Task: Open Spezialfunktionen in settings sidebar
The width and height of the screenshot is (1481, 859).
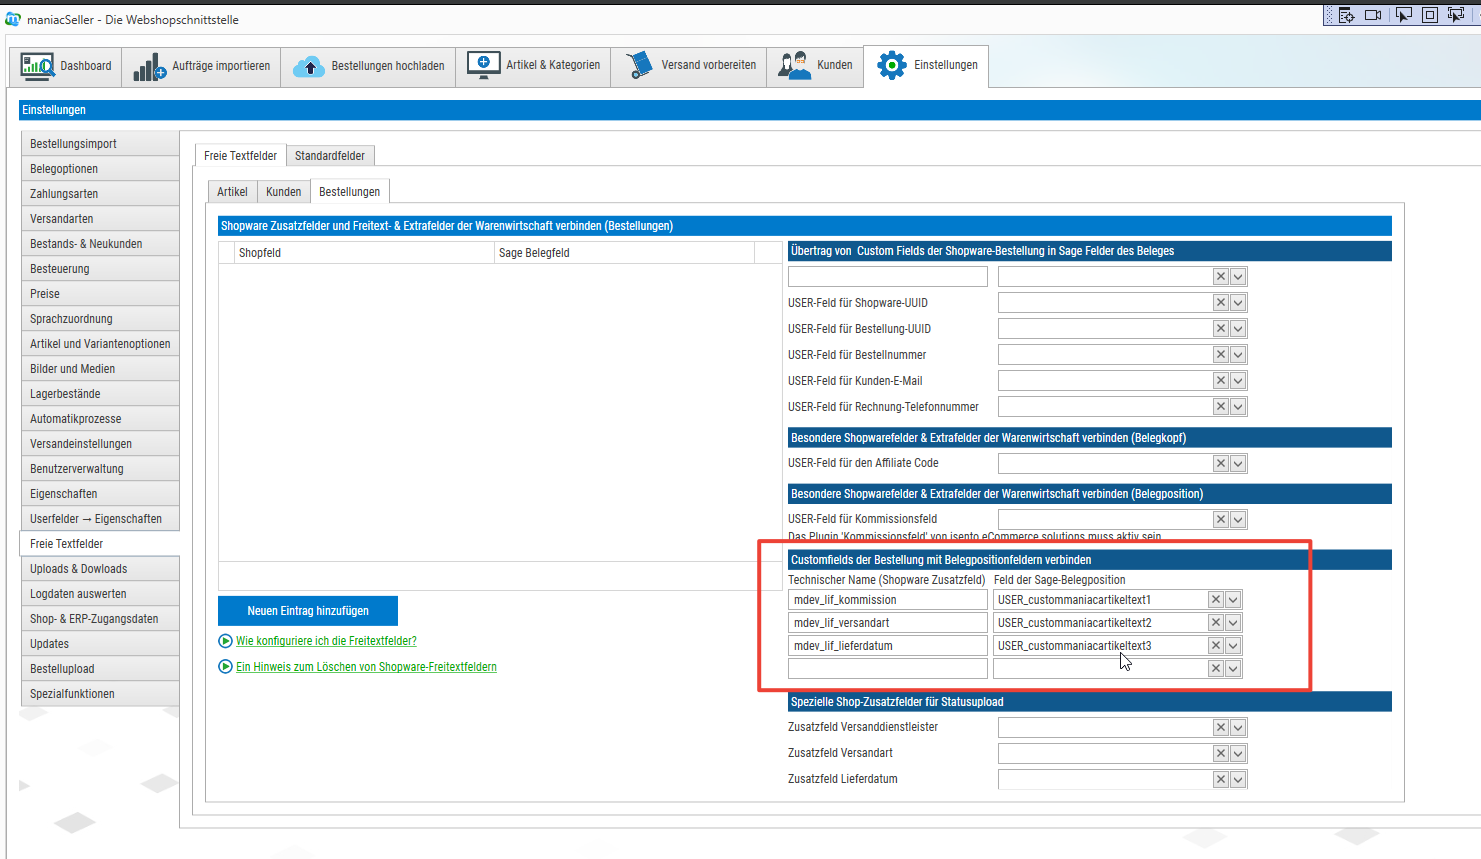Action: click(x=100, y=694)
